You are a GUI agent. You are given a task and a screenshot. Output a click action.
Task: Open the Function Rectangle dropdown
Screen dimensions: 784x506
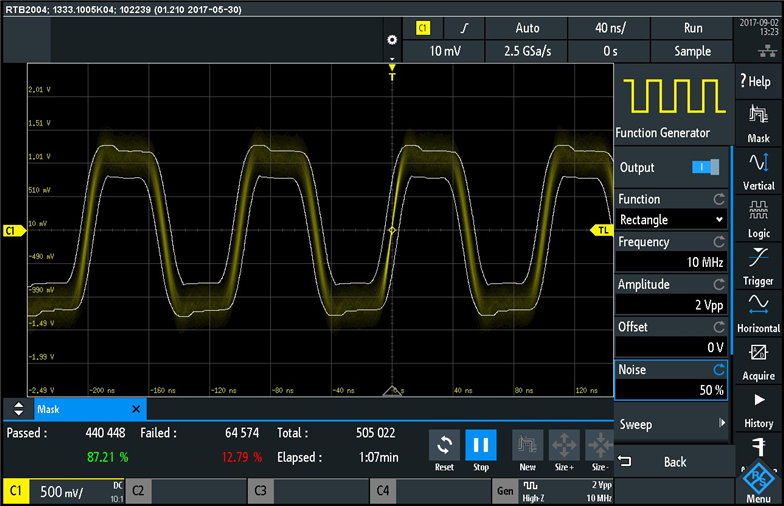670,220
